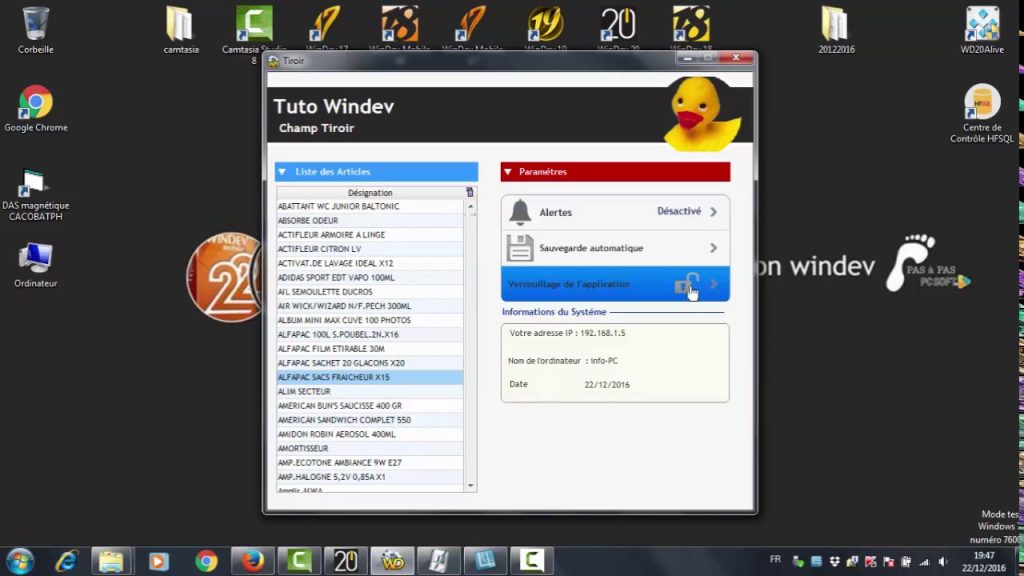
Task: Click the table menu icon beside Désignation
Action: pos(470,193)
